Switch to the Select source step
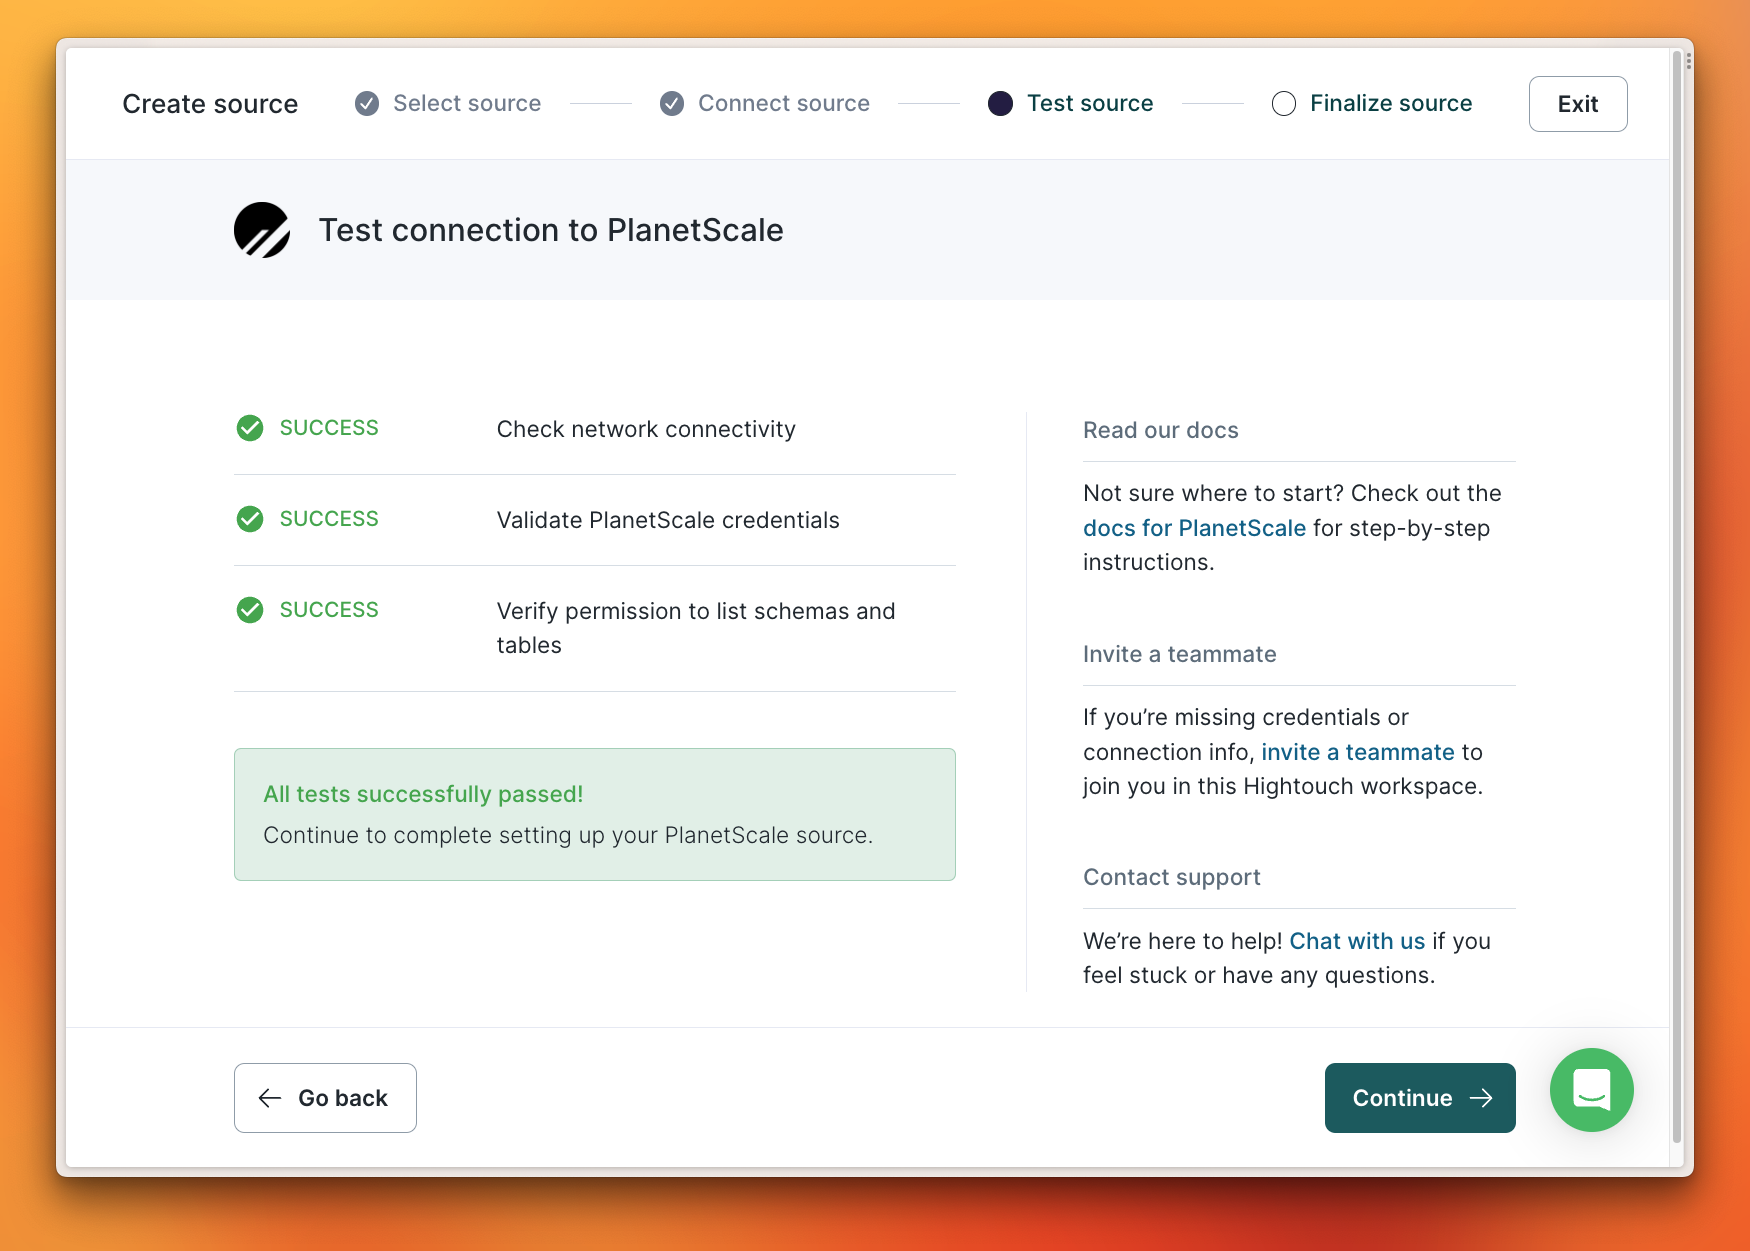The height and width of the screenshot is (1251, 1750). coord(467,103)
